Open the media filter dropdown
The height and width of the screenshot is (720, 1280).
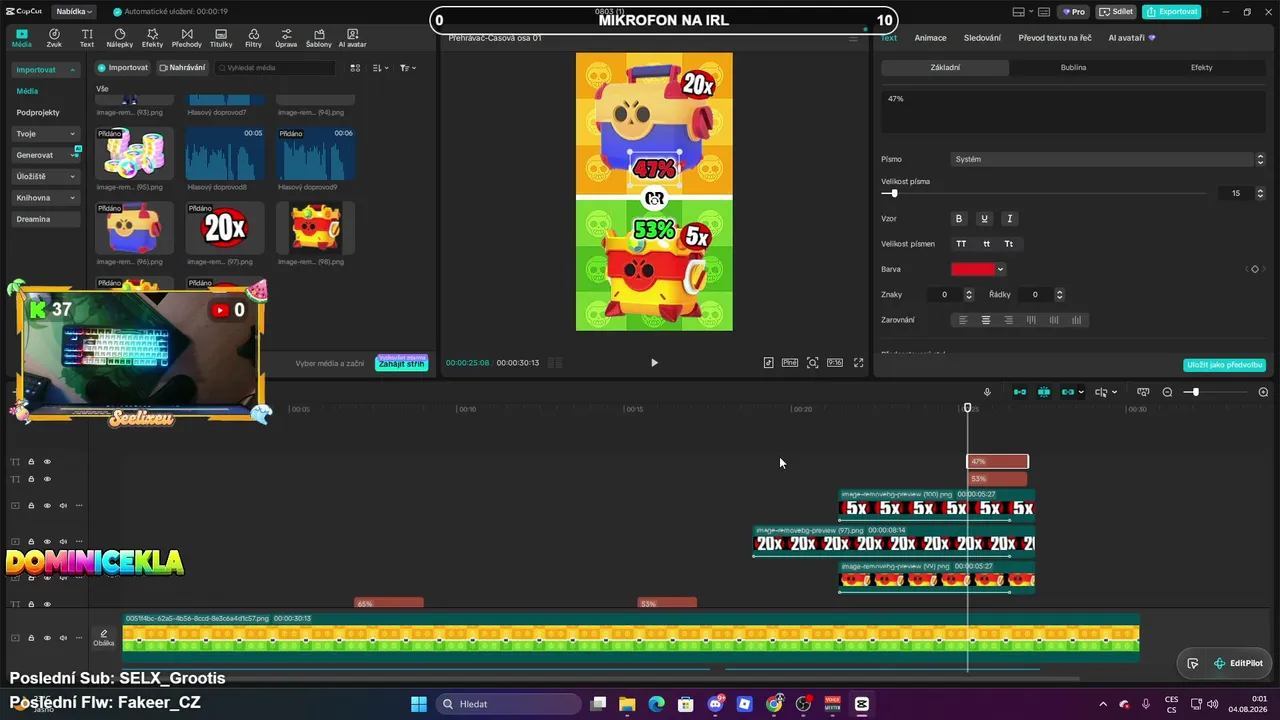coord(407,68)
